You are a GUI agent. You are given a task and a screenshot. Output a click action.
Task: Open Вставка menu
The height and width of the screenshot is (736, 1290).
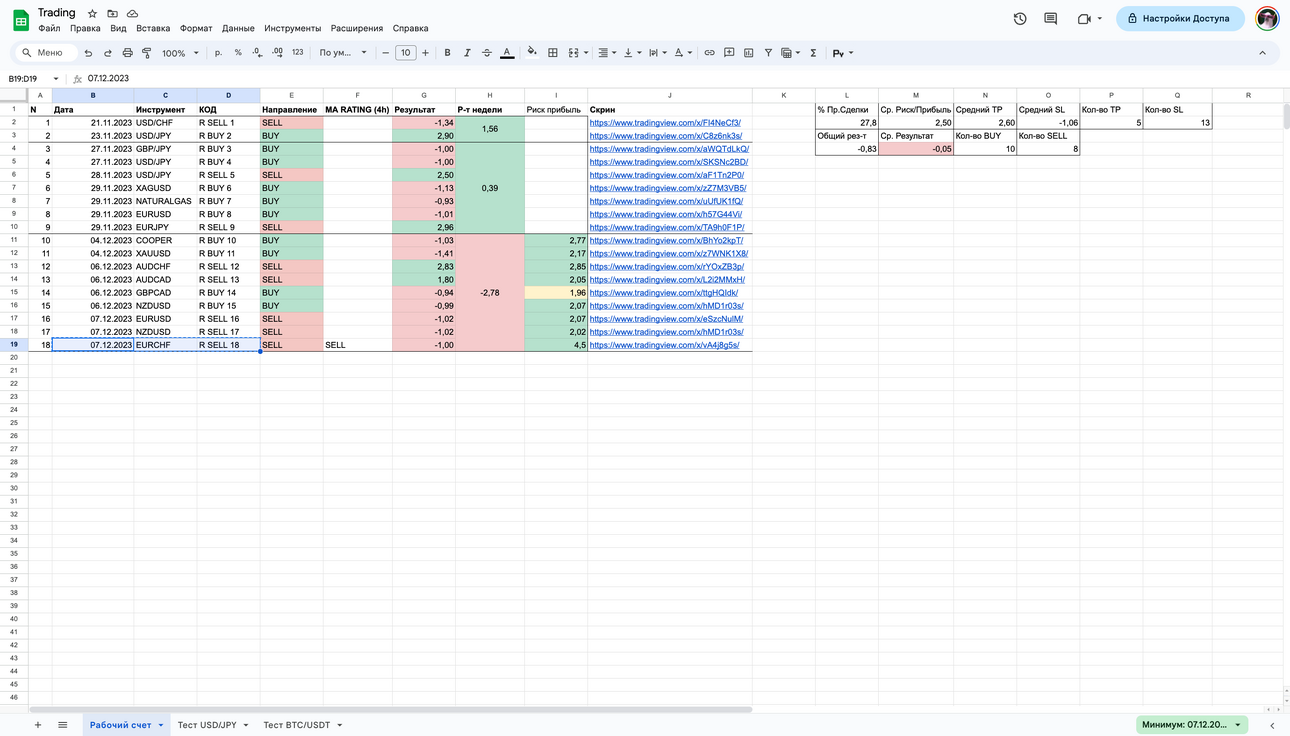pyautogui.click(x=153, y=28)
